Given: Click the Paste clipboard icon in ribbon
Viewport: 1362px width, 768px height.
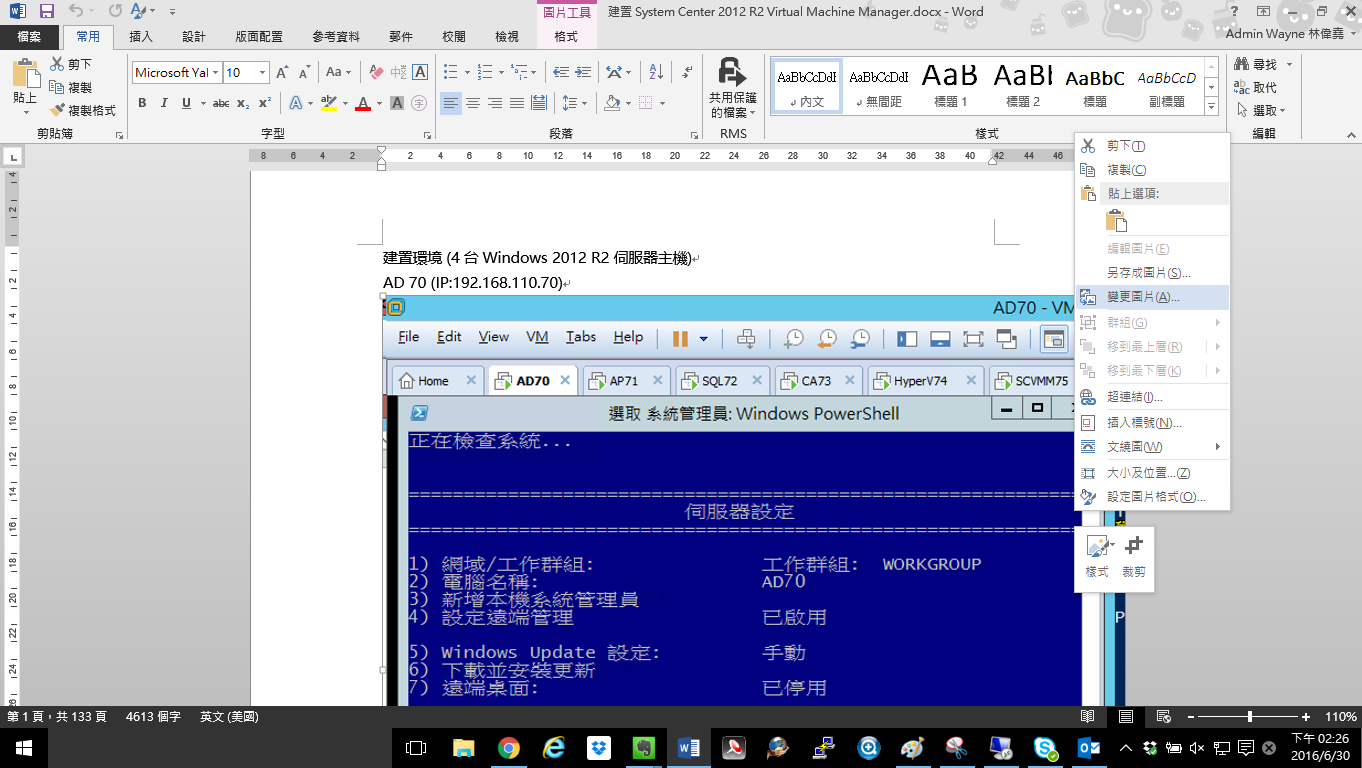Looking at the screenshot, I should click(x=25, y=75).
